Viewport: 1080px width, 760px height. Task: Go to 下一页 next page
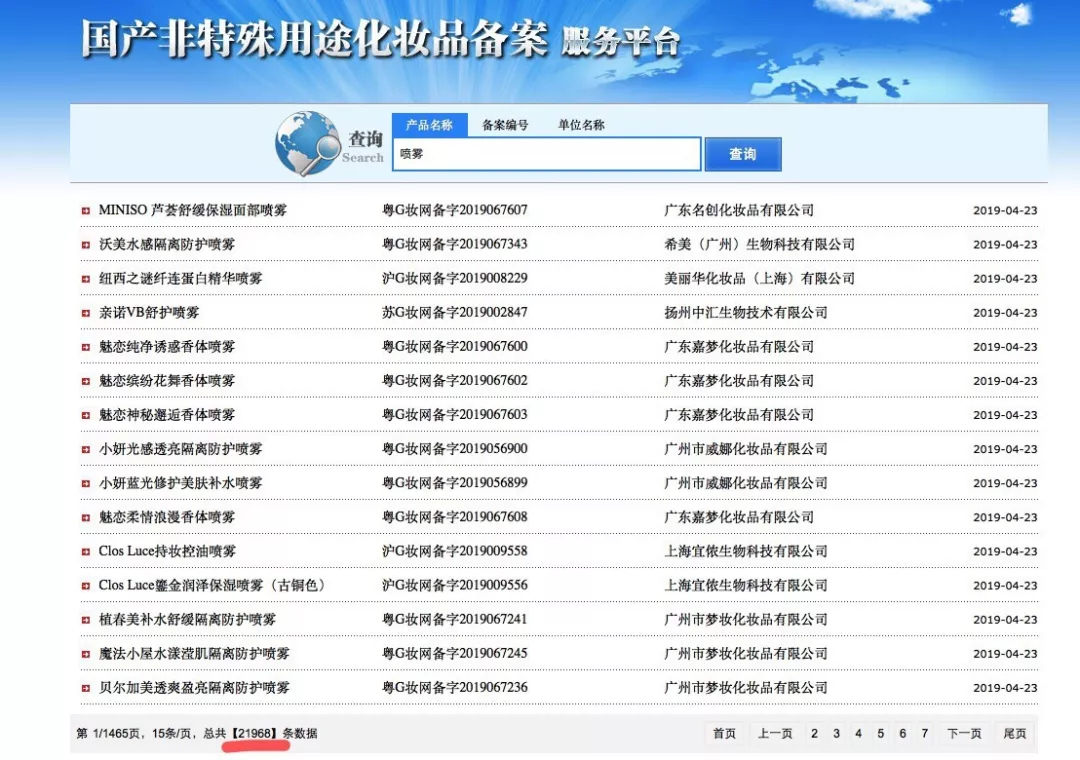(x=964, y=733)
